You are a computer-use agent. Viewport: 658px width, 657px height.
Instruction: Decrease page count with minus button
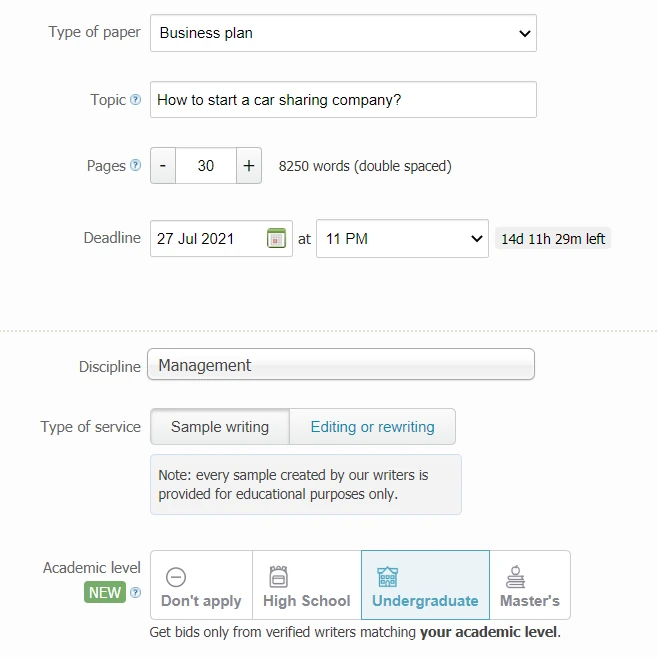click(x=163, y=166)
